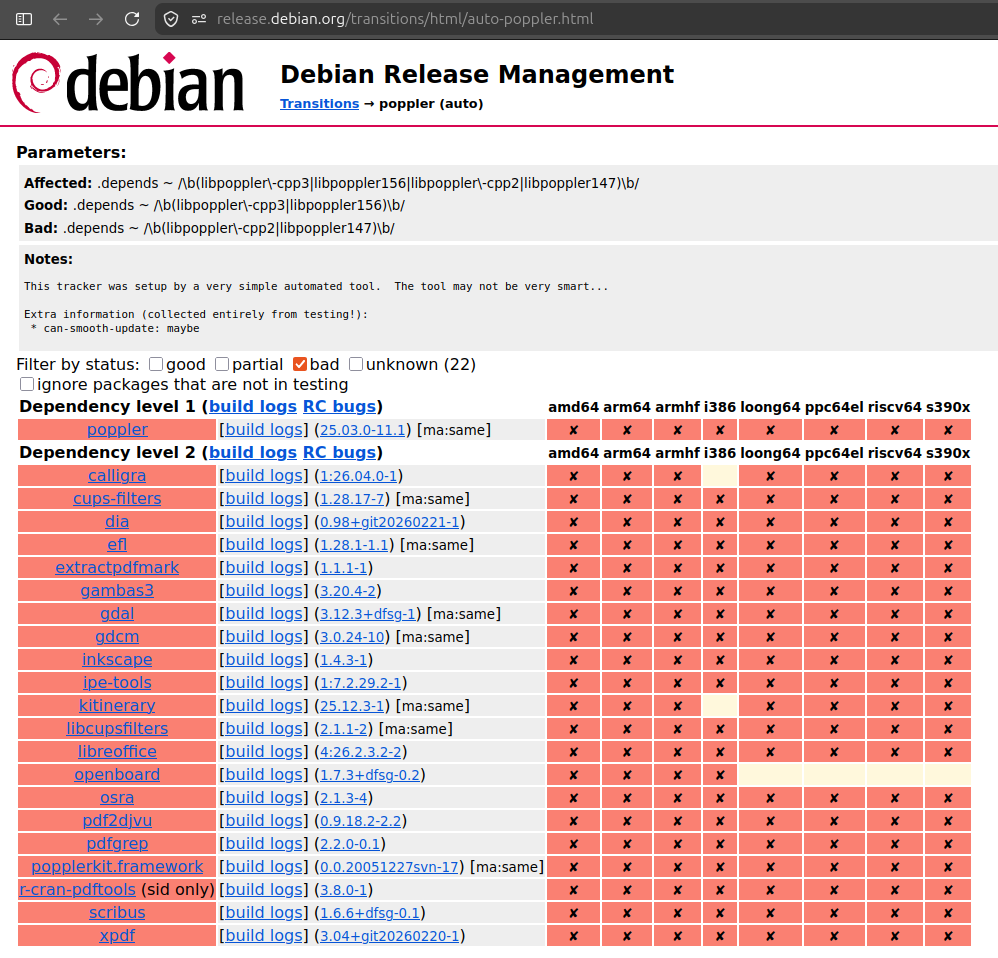Open the Transitions breadcrumb link
998x958 pixels.
pos(320,104)
